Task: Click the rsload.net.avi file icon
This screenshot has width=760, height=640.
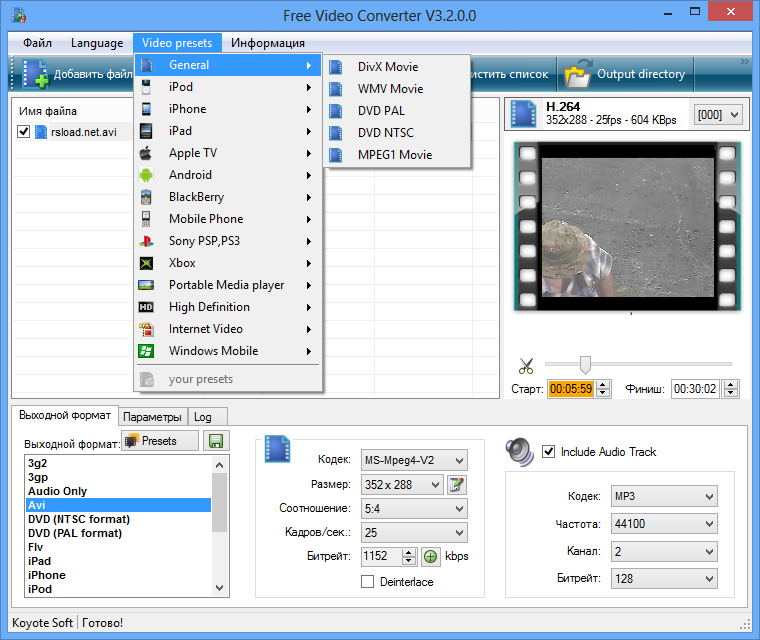Action: coord(41,132)
